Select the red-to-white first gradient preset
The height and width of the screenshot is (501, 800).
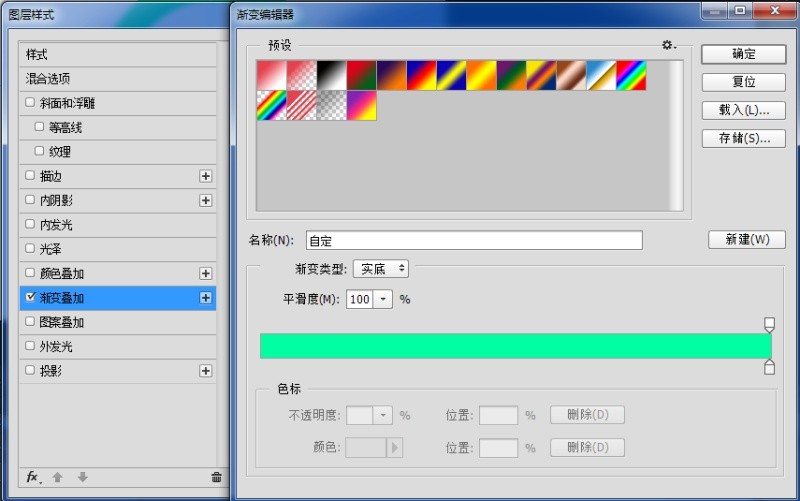tap(271, 76)
